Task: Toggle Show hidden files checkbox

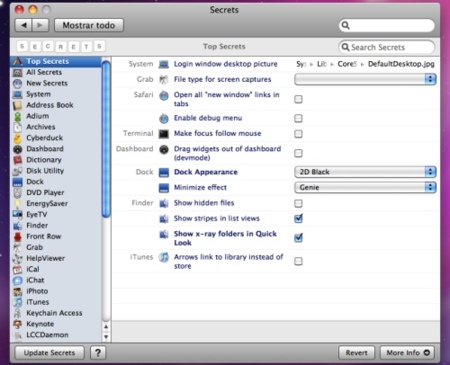Action: tap(298, 204)
